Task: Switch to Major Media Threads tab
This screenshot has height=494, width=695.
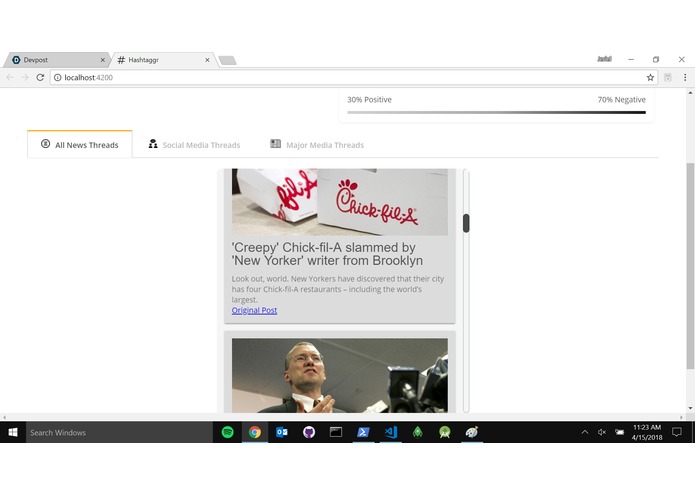Action: [317, 144]
